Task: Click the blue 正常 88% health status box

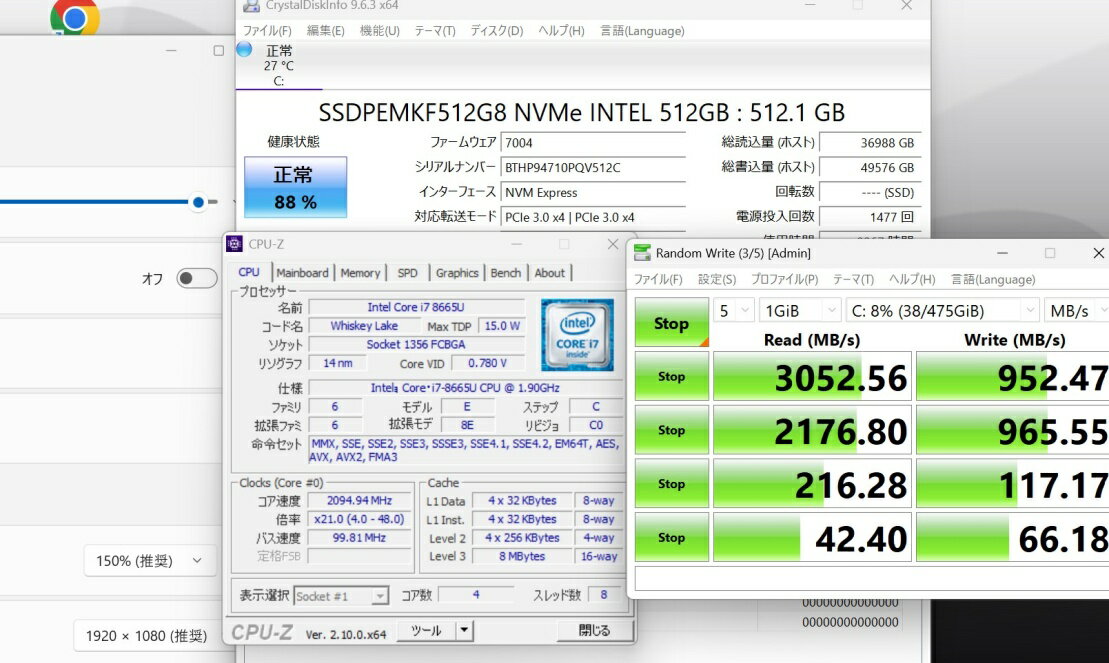Action: (295, 187)
